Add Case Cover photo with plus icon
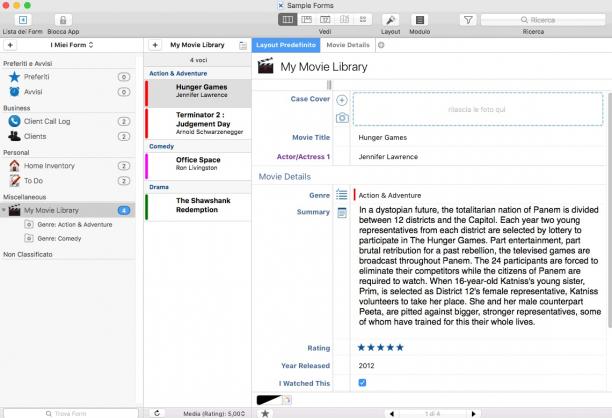Image resolution: width=612 pixels, height=418 pixels. click(x=342, y=100)
